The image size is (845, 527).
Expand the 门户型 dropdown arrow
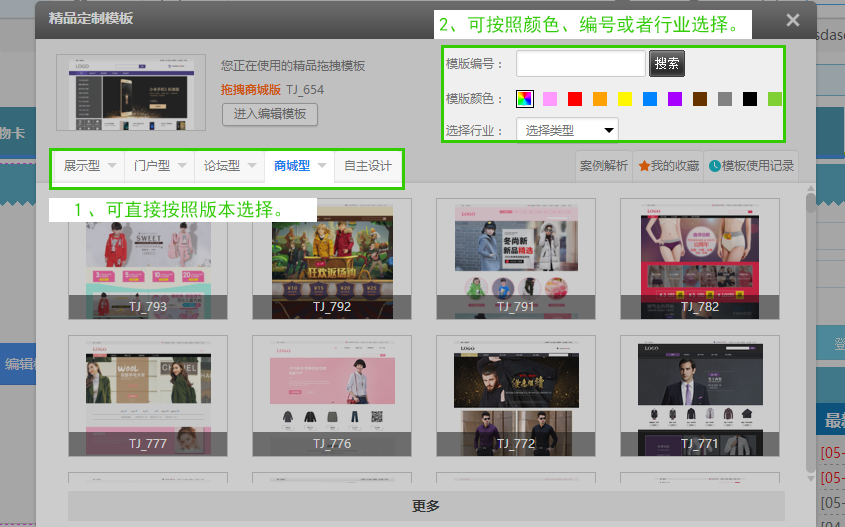point(182,166)
